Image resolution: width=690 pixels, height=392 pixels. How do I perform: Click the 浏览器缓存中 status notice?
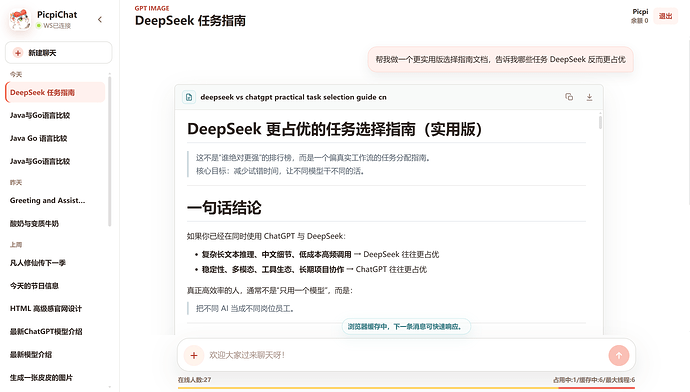point(406,326)
